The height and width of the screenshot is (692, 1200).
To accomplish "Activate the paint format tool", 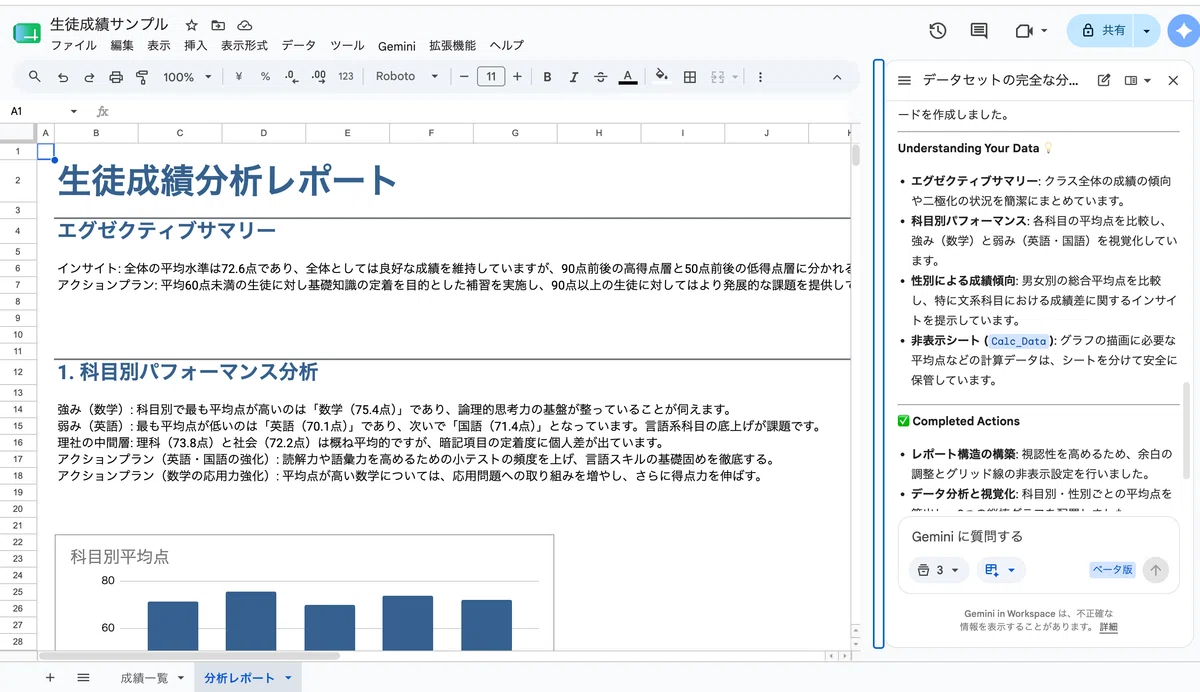I will point(142,77).
